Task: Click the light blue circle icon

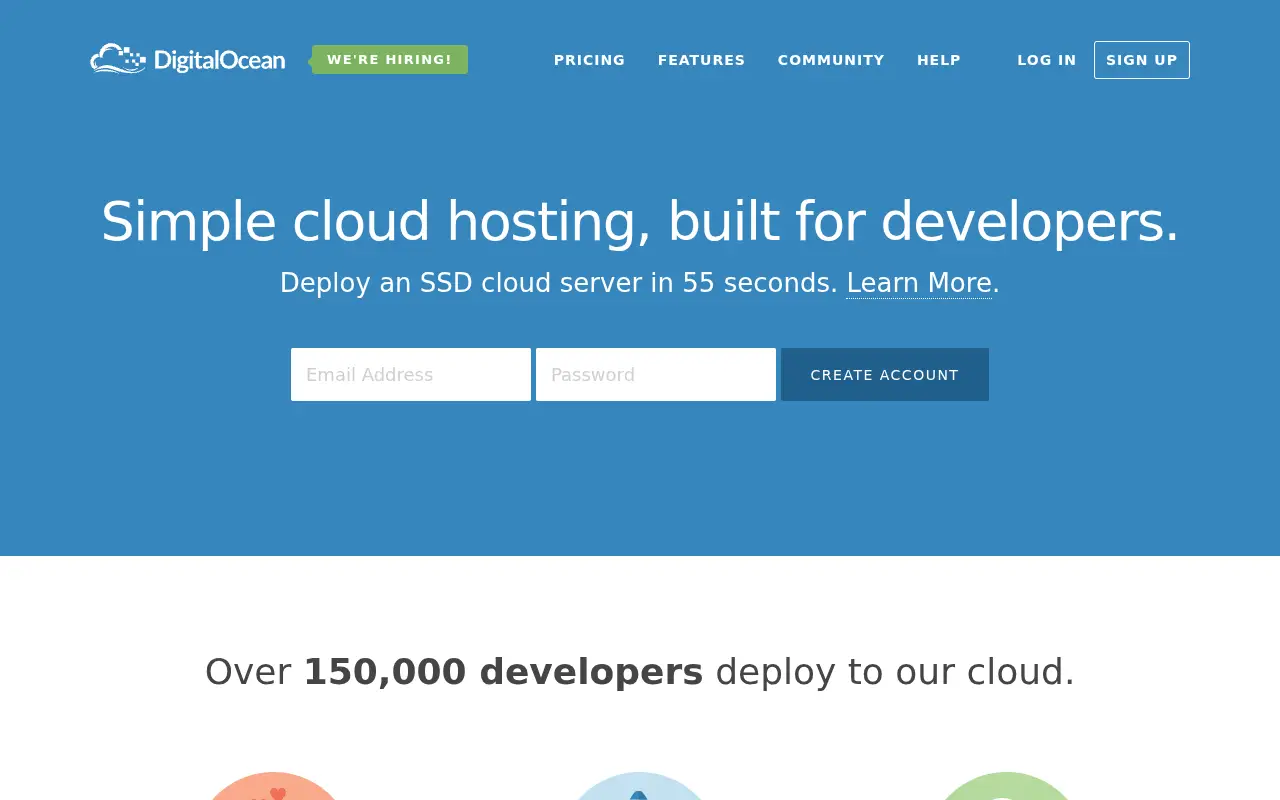Action: [x=640, y=786]
